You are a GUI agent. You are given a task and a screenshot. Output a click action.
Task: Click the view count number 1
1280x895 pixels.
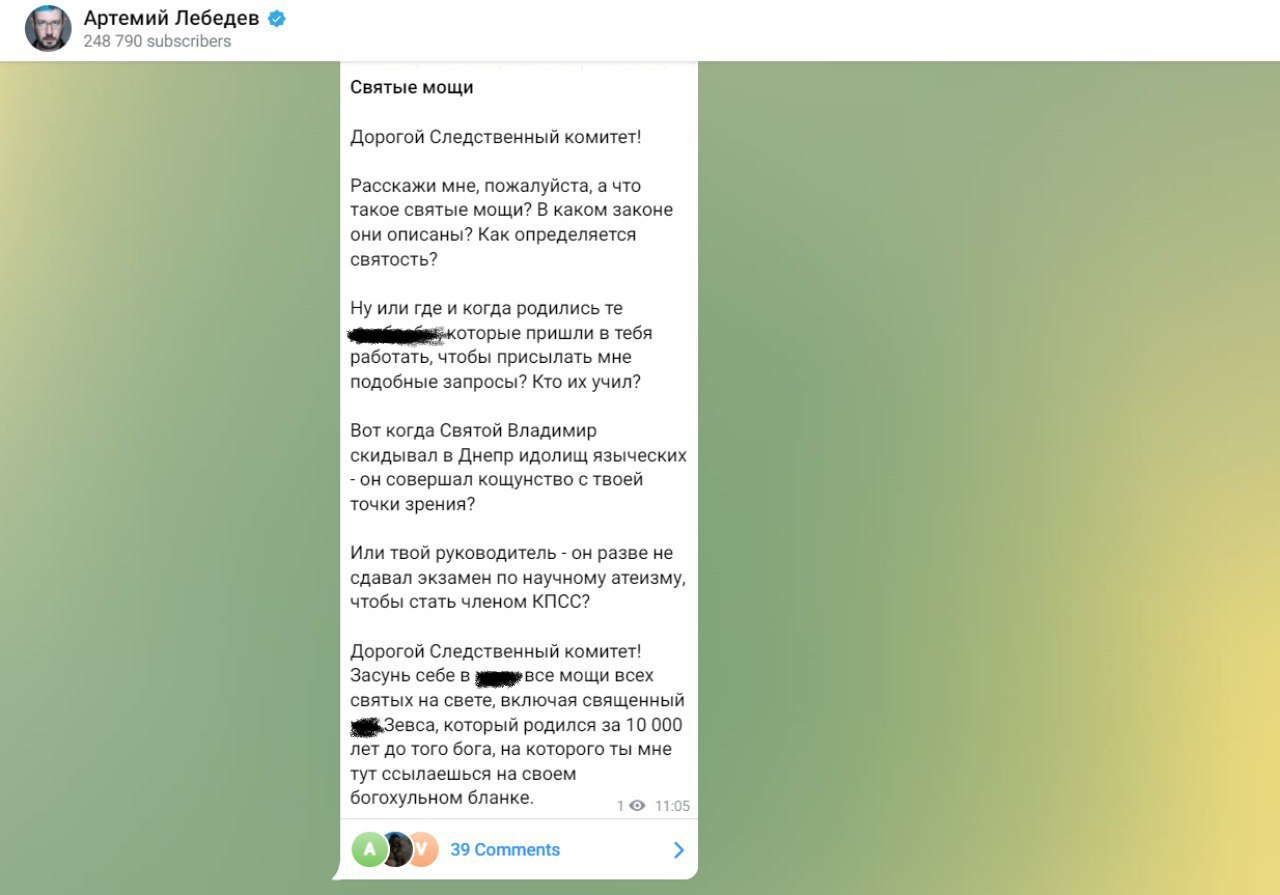coord(620,806)
